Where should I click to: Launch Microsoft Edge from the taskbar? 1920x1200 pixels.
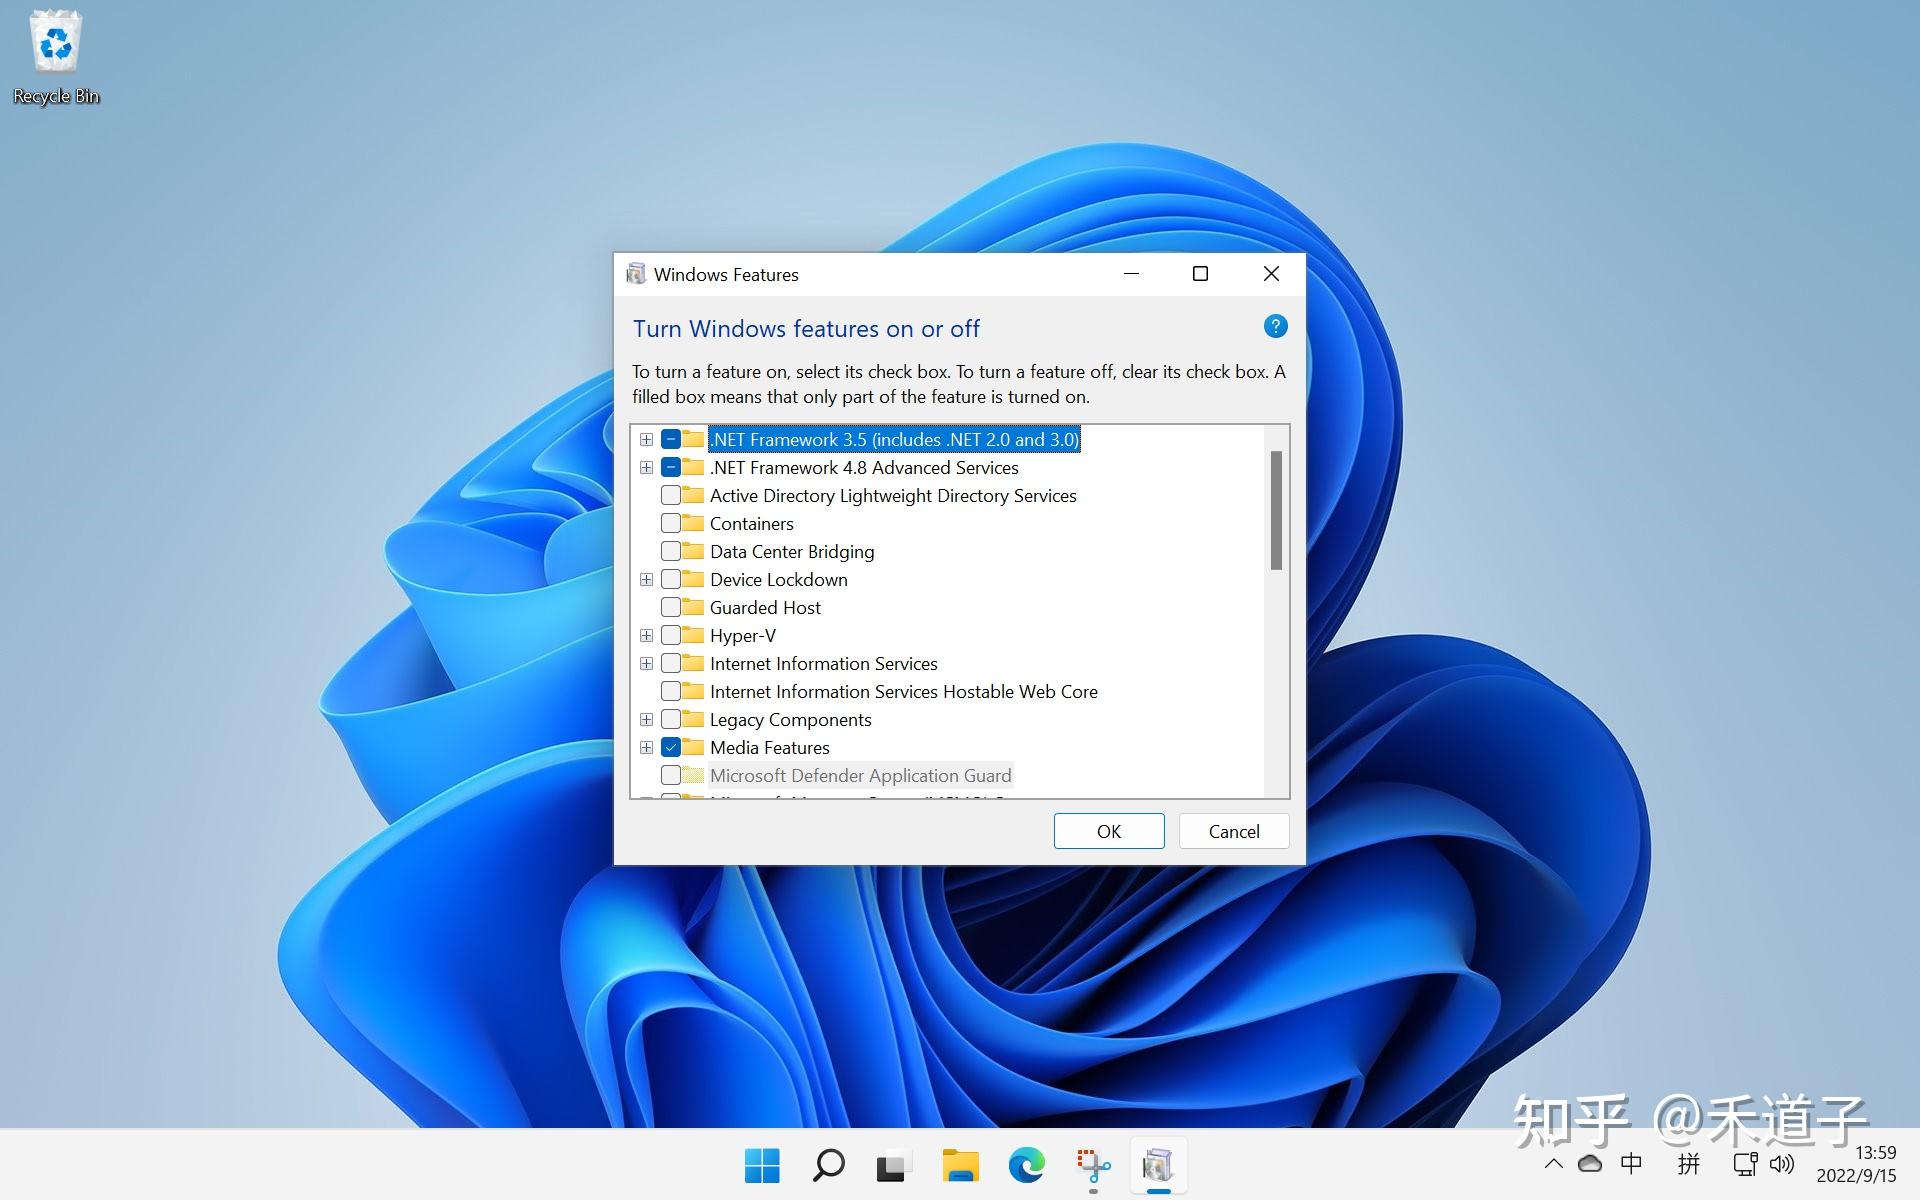[1026, 1165]
